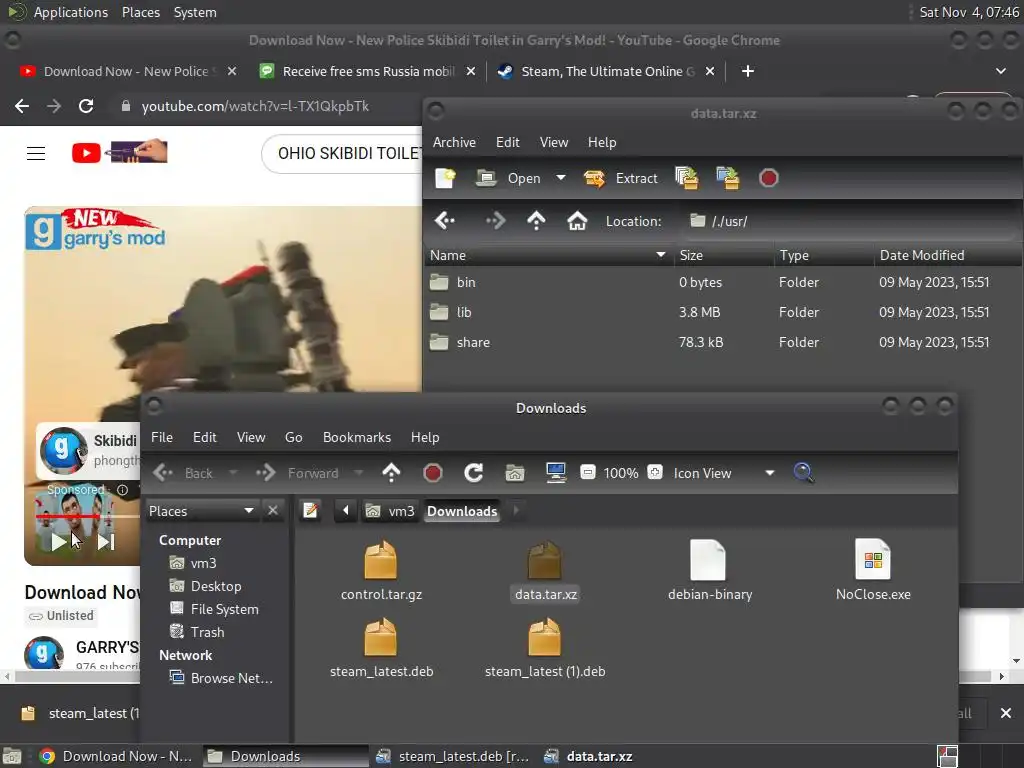Open archive manager Help menu
The width and height of the screenshot is (1024, 768).
click(x=602, y=142)
